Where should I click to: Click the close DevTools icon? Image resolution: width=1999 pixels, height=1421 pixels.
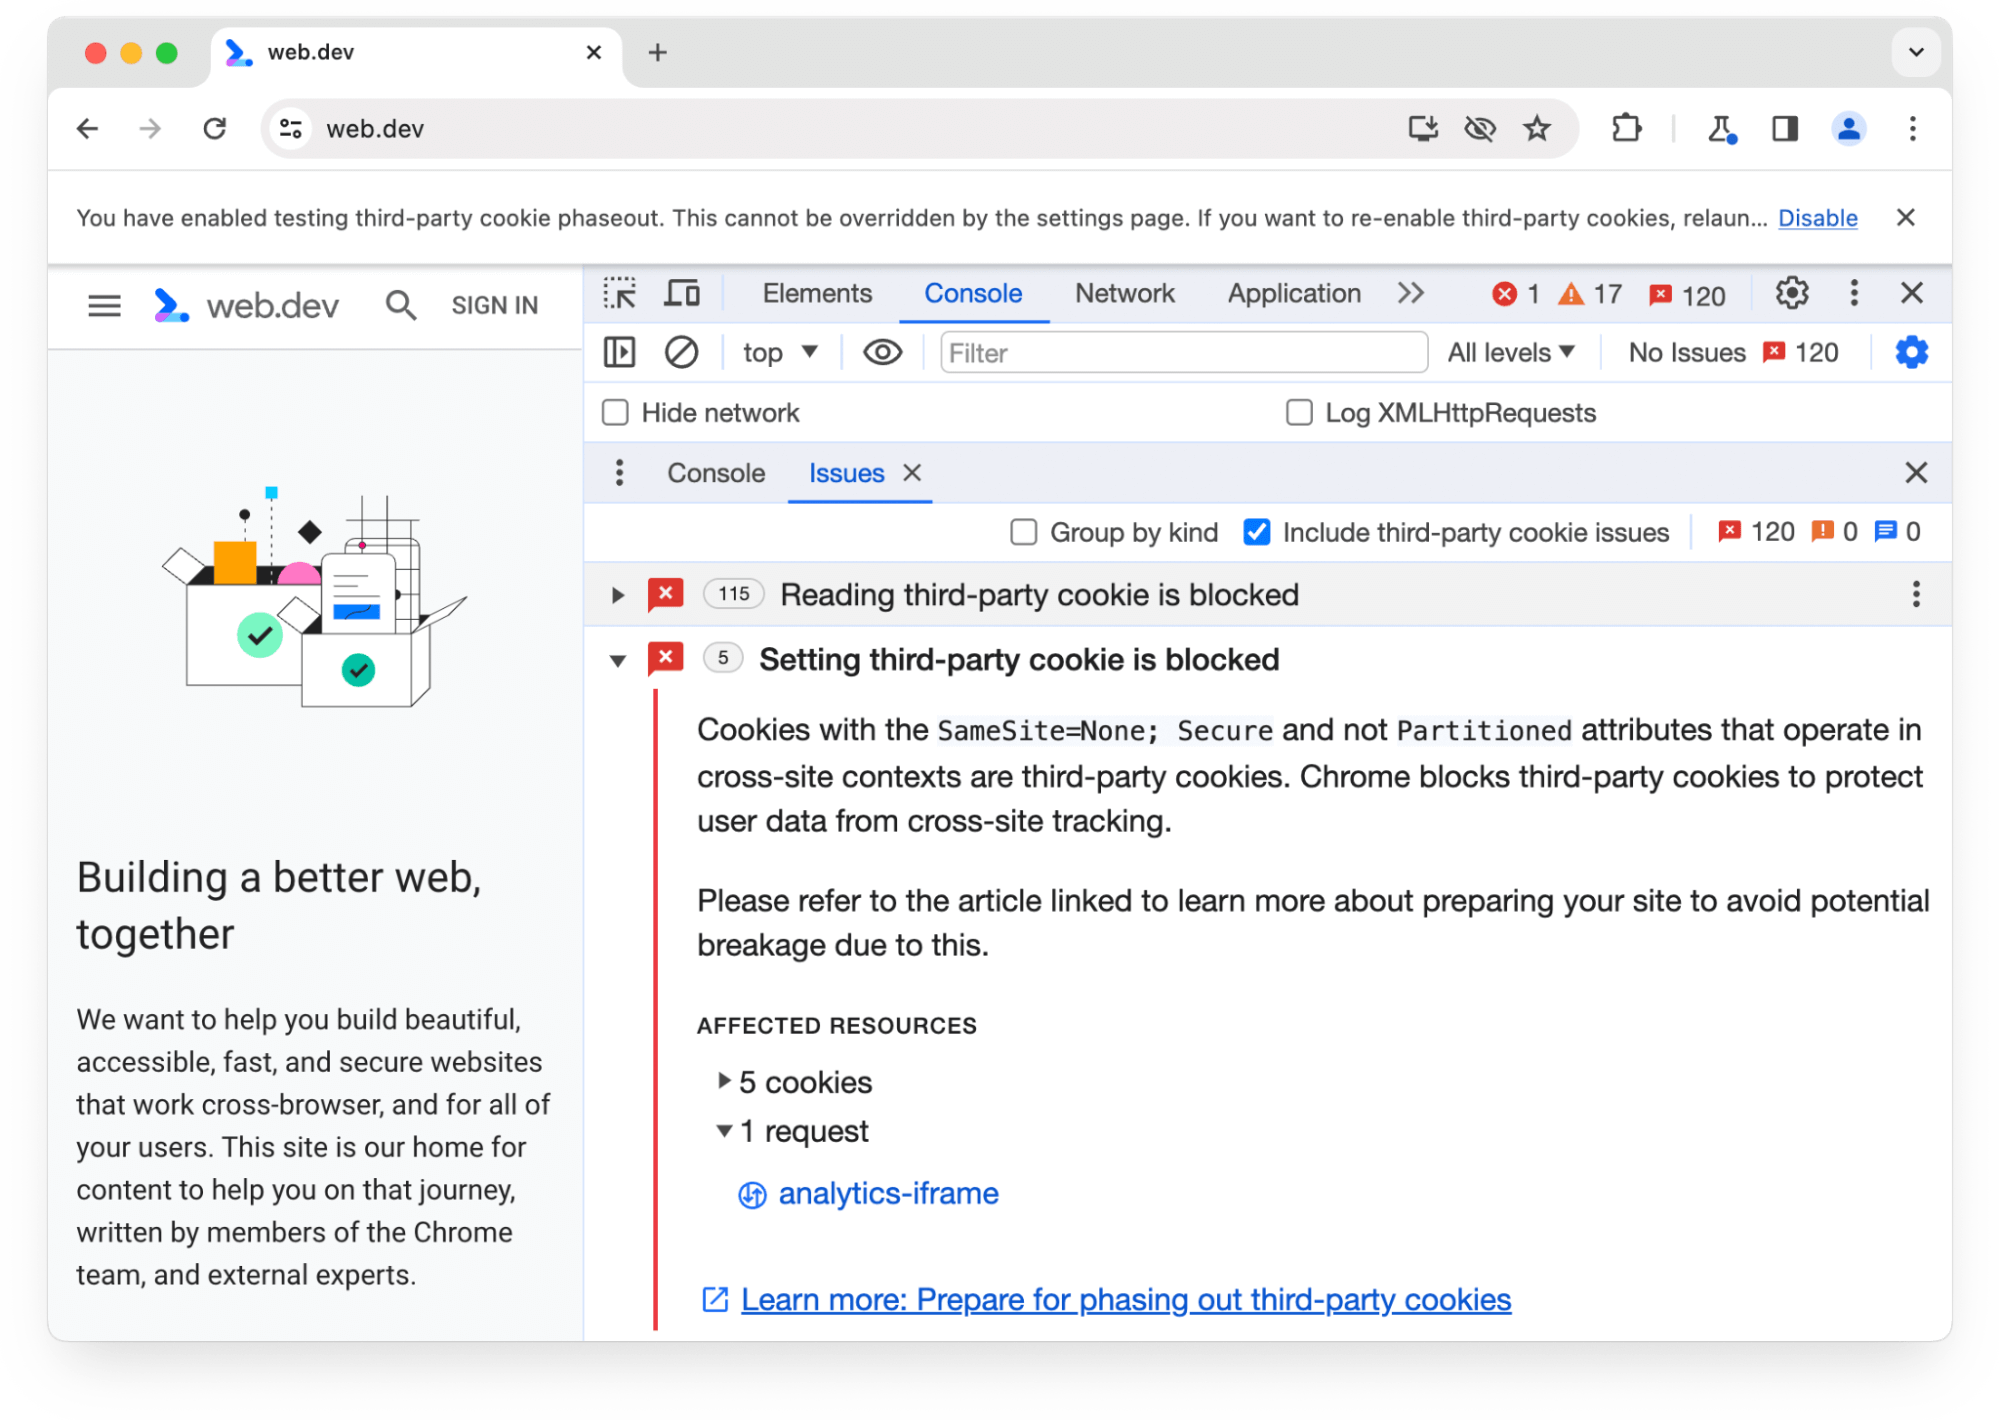point(1913,294)
